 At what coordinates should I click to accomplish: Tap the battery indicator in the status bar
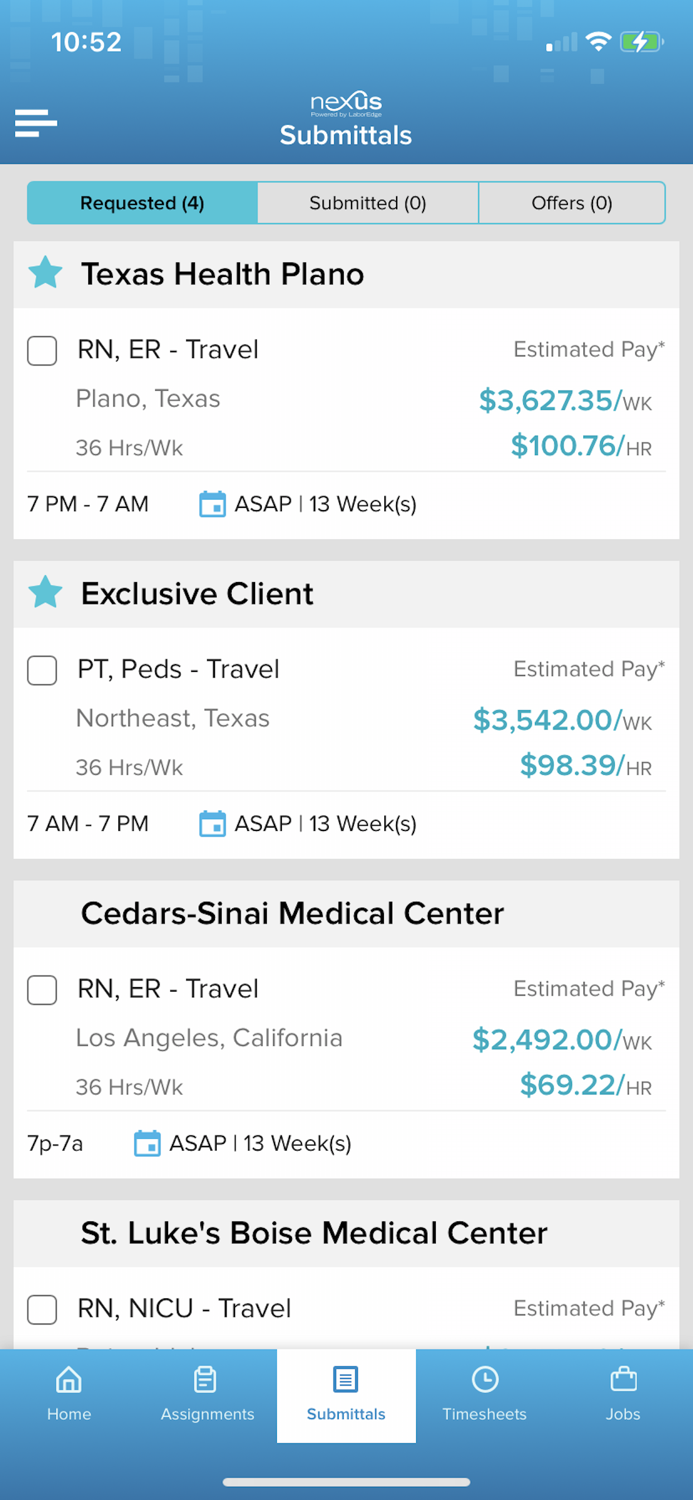tap(641, 42)
